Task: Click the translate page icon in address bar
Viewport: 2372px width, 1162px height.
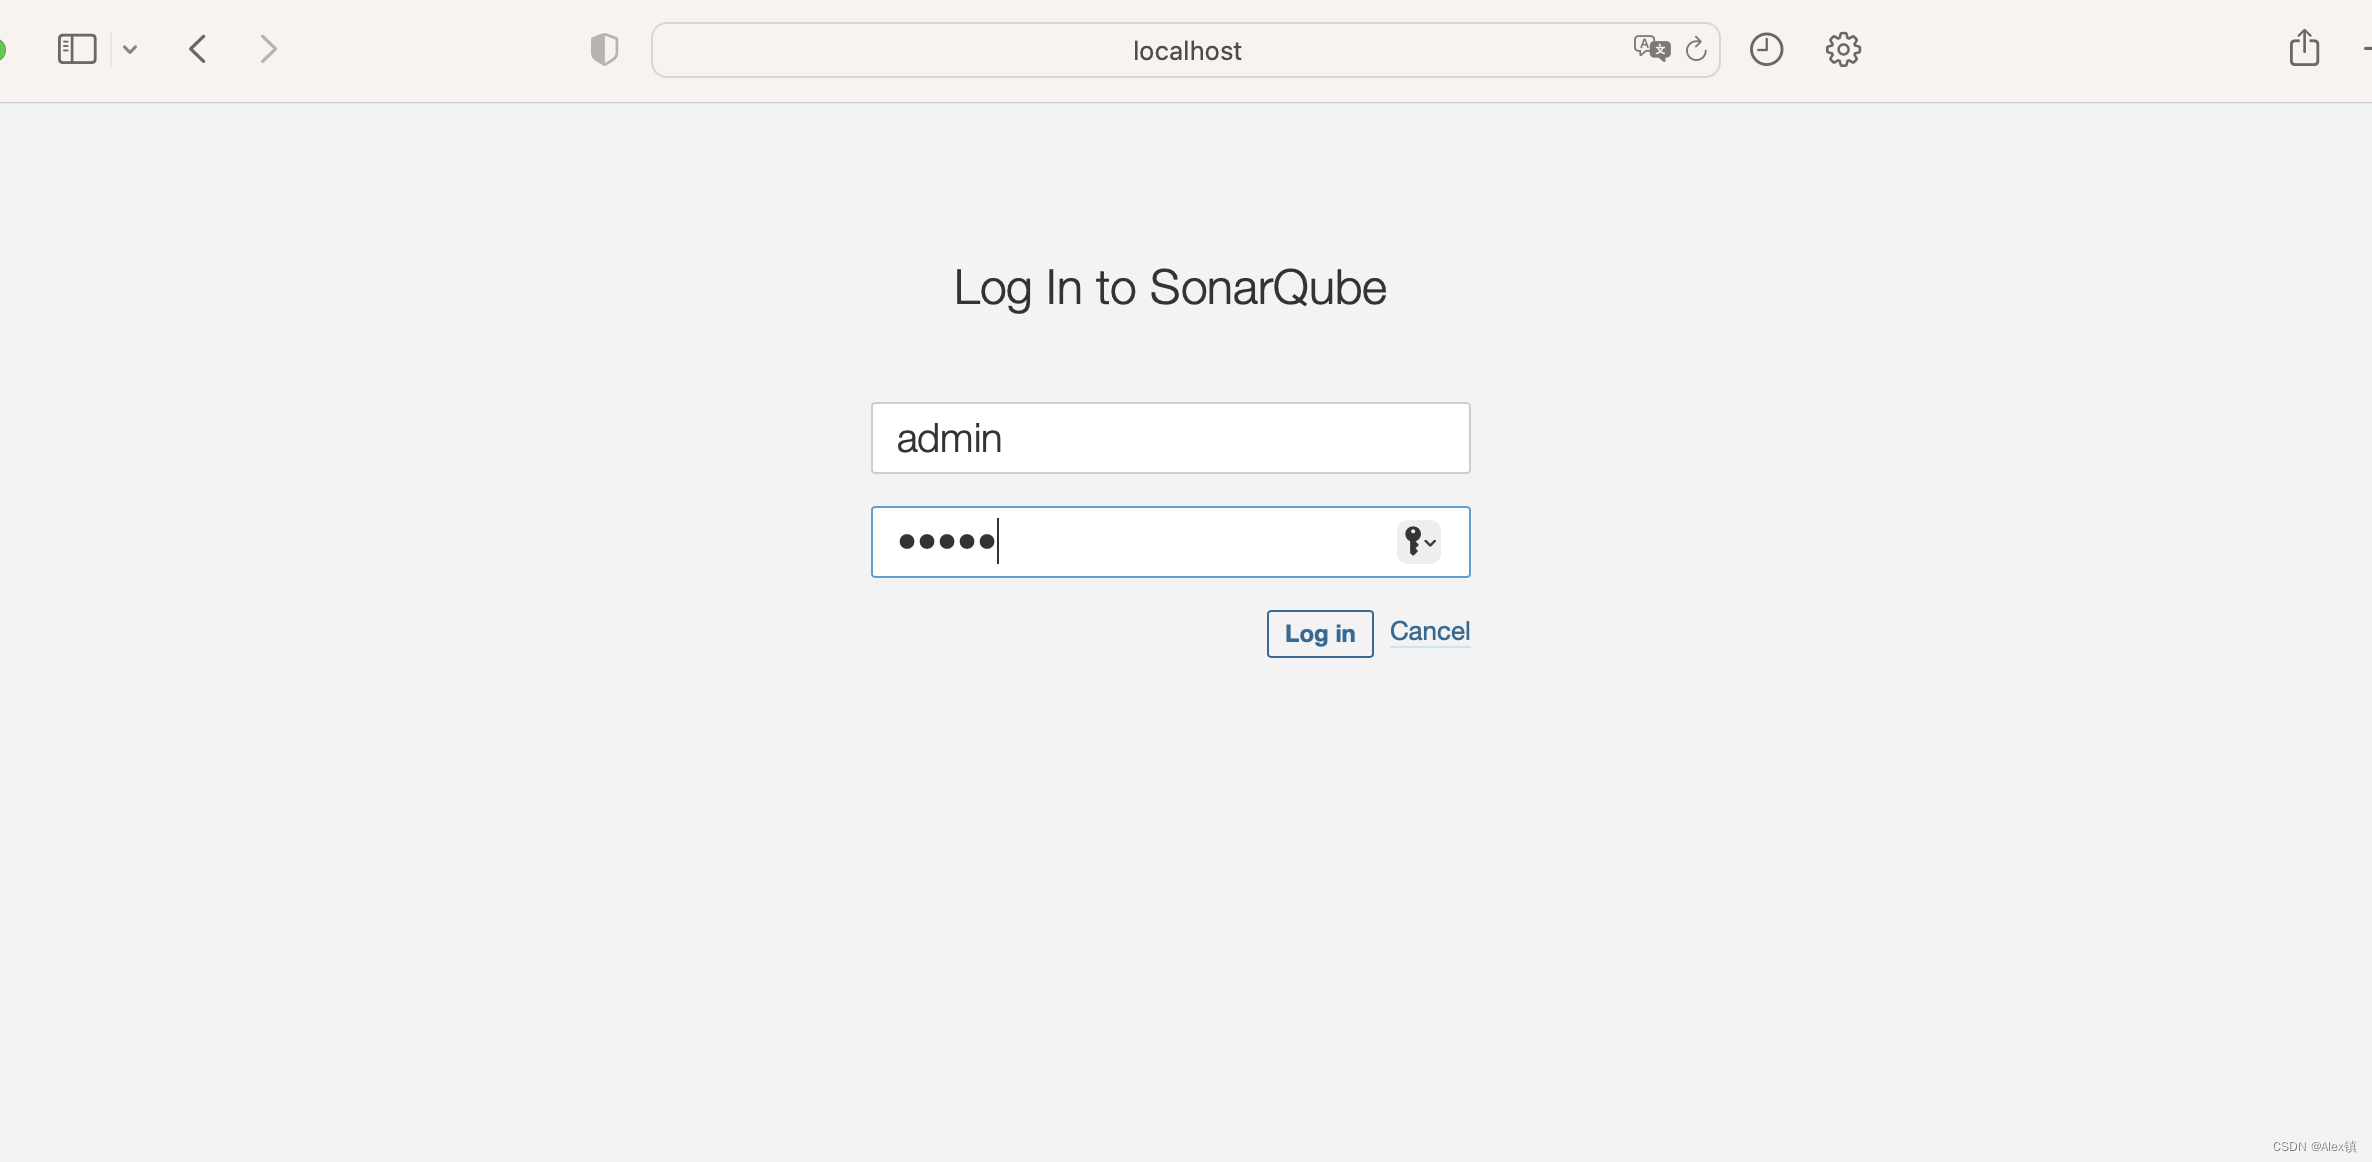Action: pyautogui.click(x=1651, y=48)
